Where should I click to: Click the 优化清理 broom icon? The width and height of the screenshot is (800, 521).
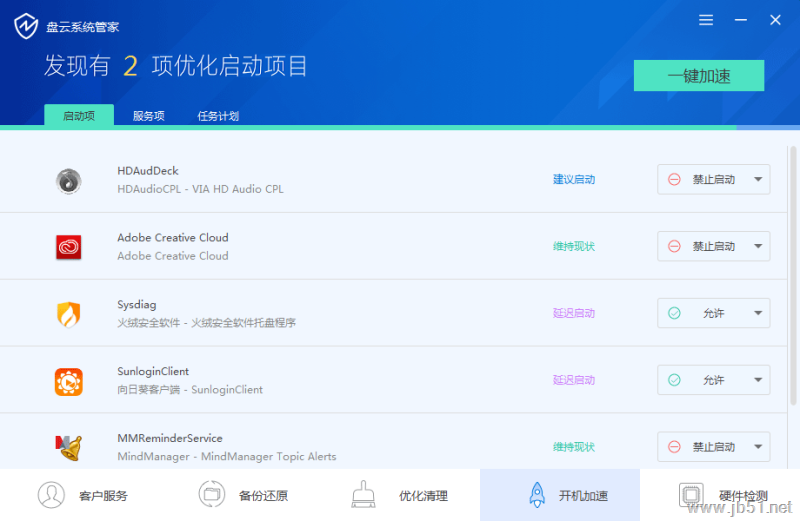(363, 494)
